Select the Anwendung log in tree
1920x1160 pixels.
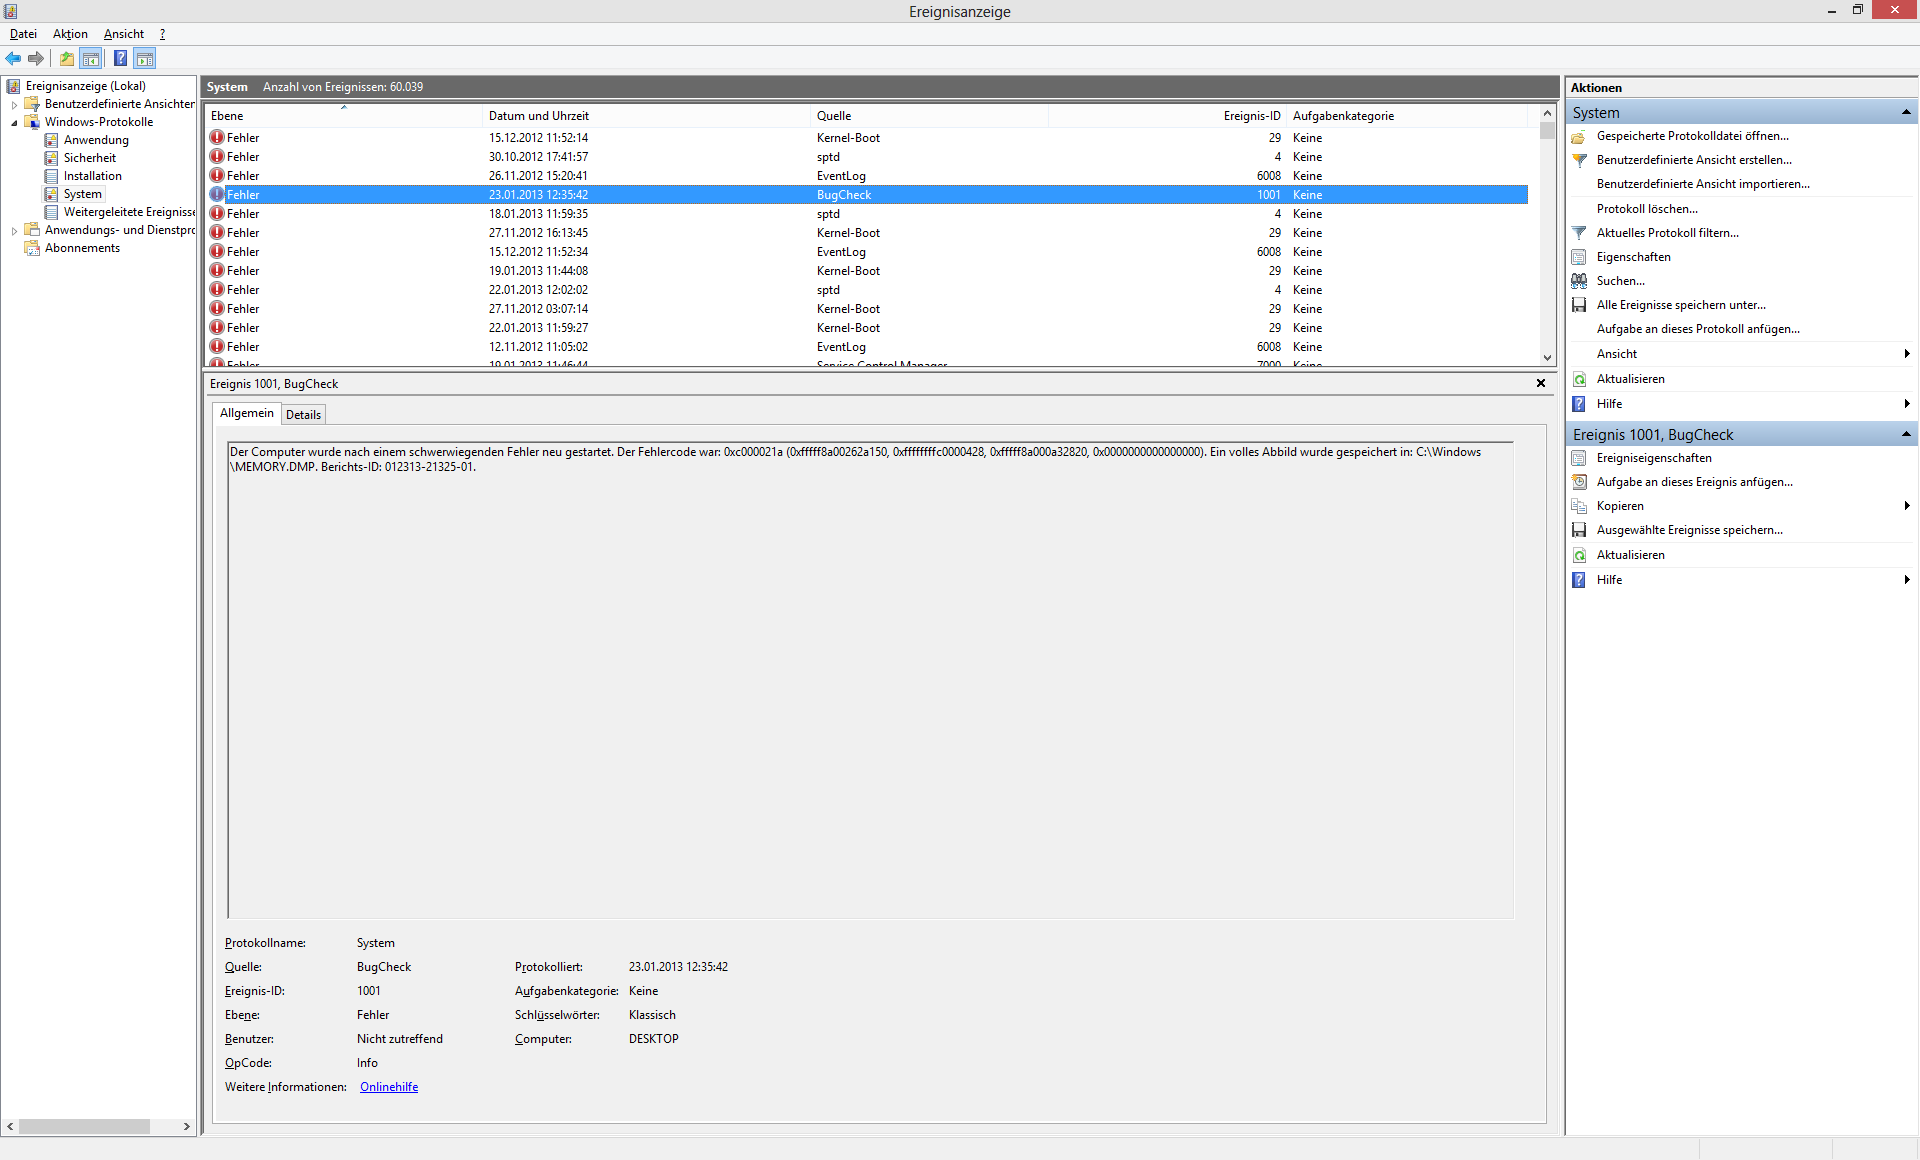click(x=96, y=140)
